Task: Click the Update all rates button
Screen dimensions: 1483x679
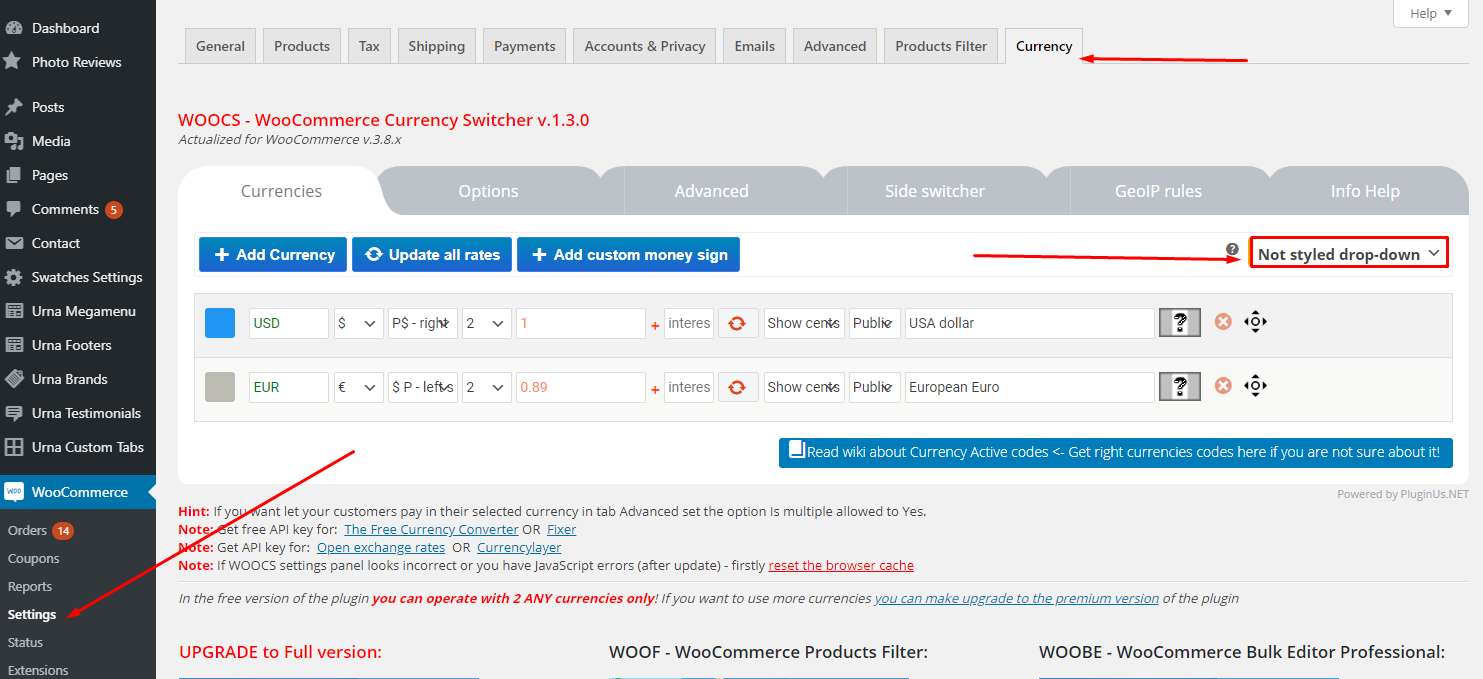Action: [432, 255]
